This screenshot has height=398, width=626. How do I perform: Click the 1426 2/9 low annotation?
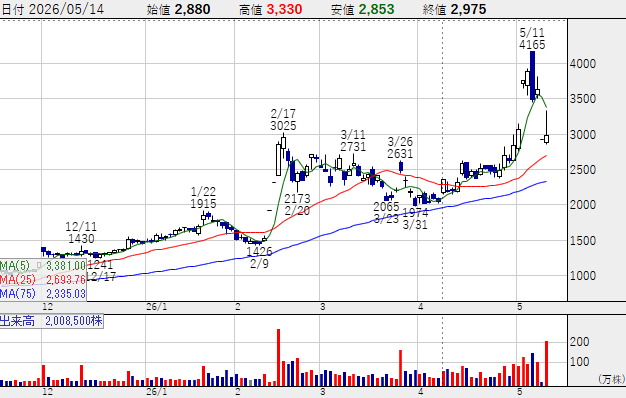259,257
